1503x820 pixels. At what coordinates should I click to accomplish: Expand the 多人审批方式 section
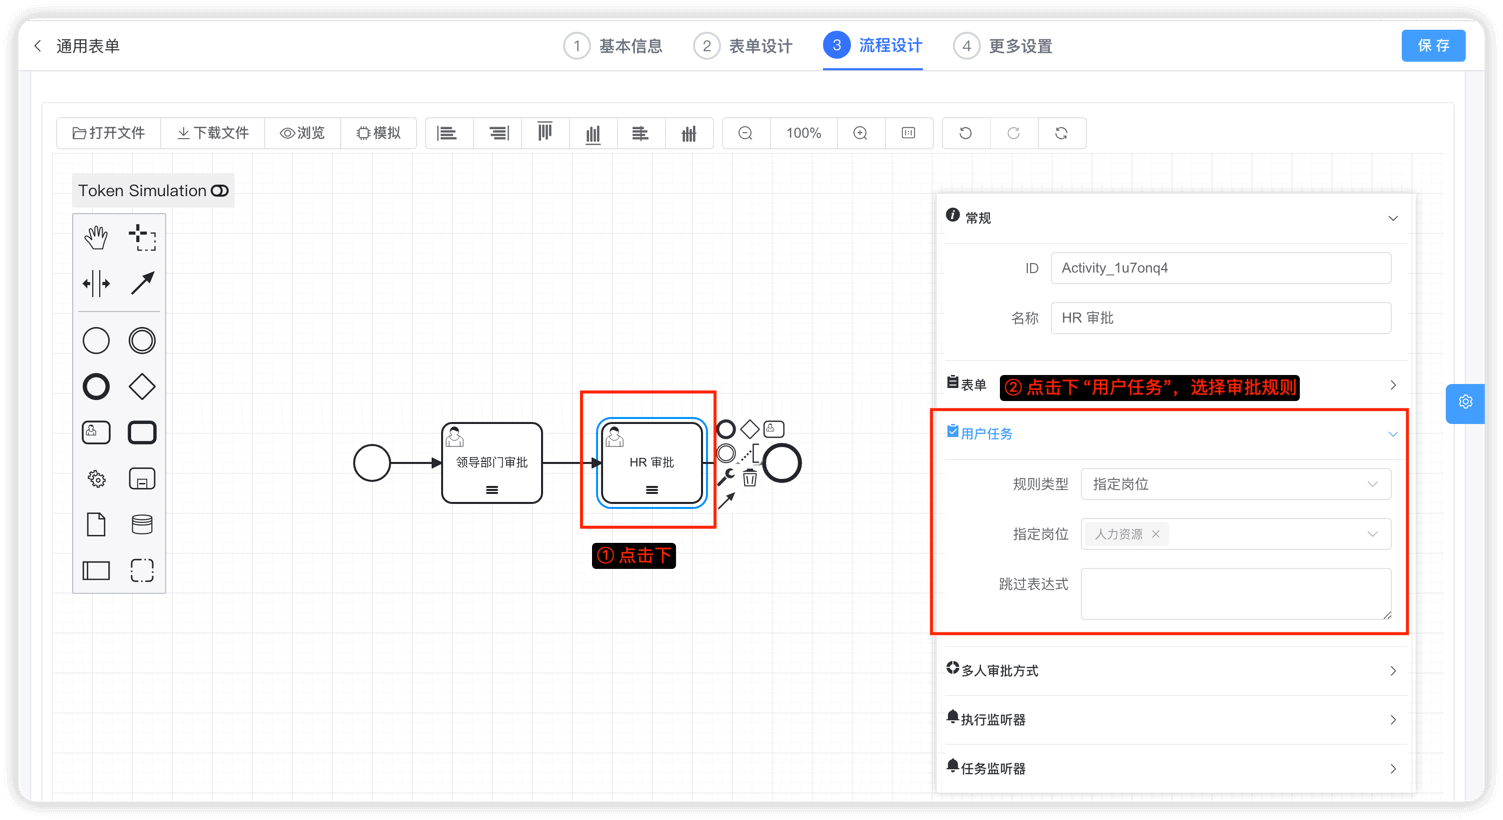[x=1175, y=671]
